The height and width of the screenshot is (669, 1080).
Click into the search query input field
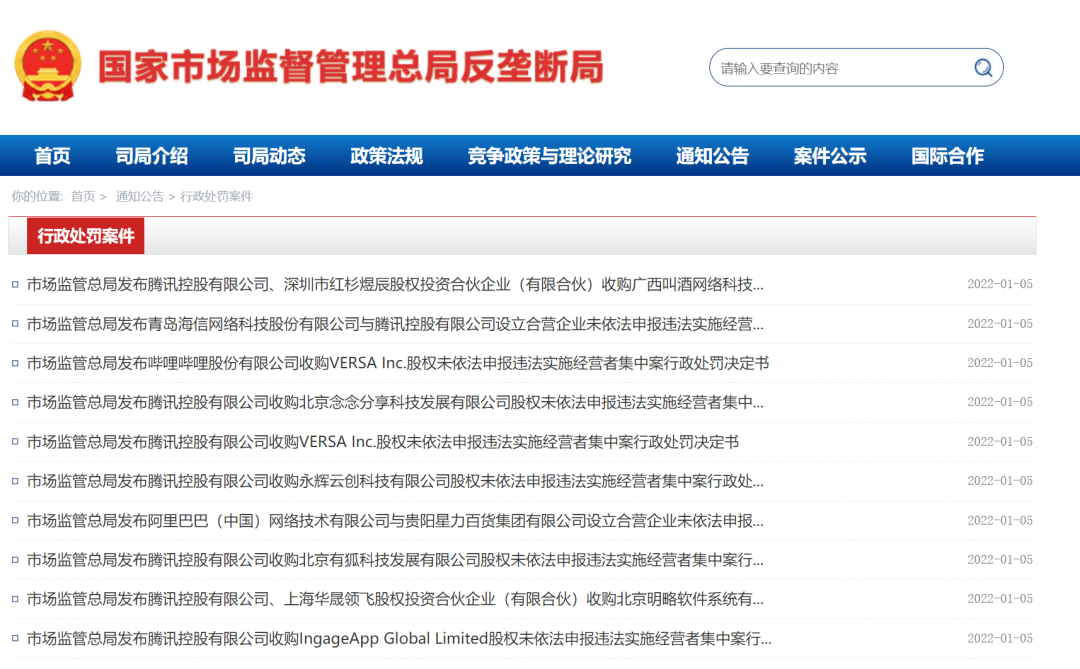(840, 68)
